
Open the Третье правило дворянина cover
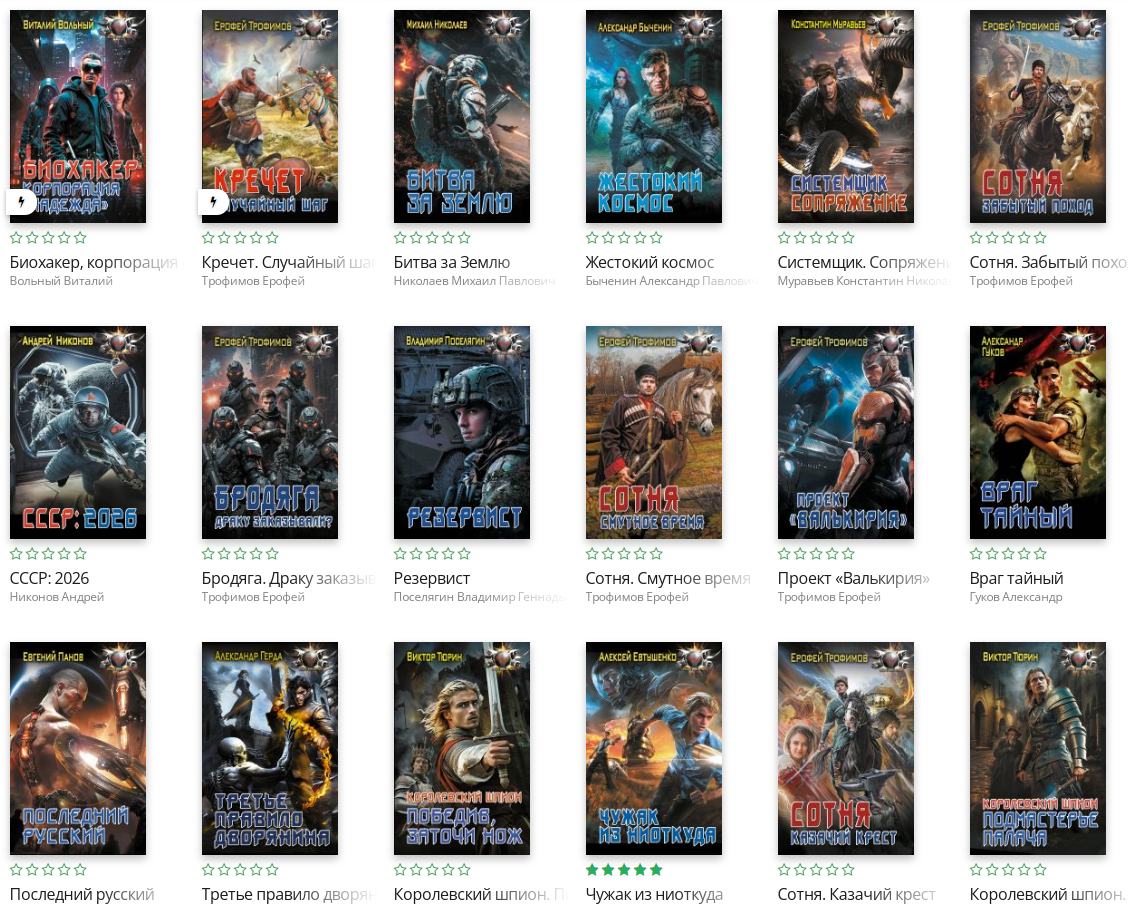tap(269, 748)
